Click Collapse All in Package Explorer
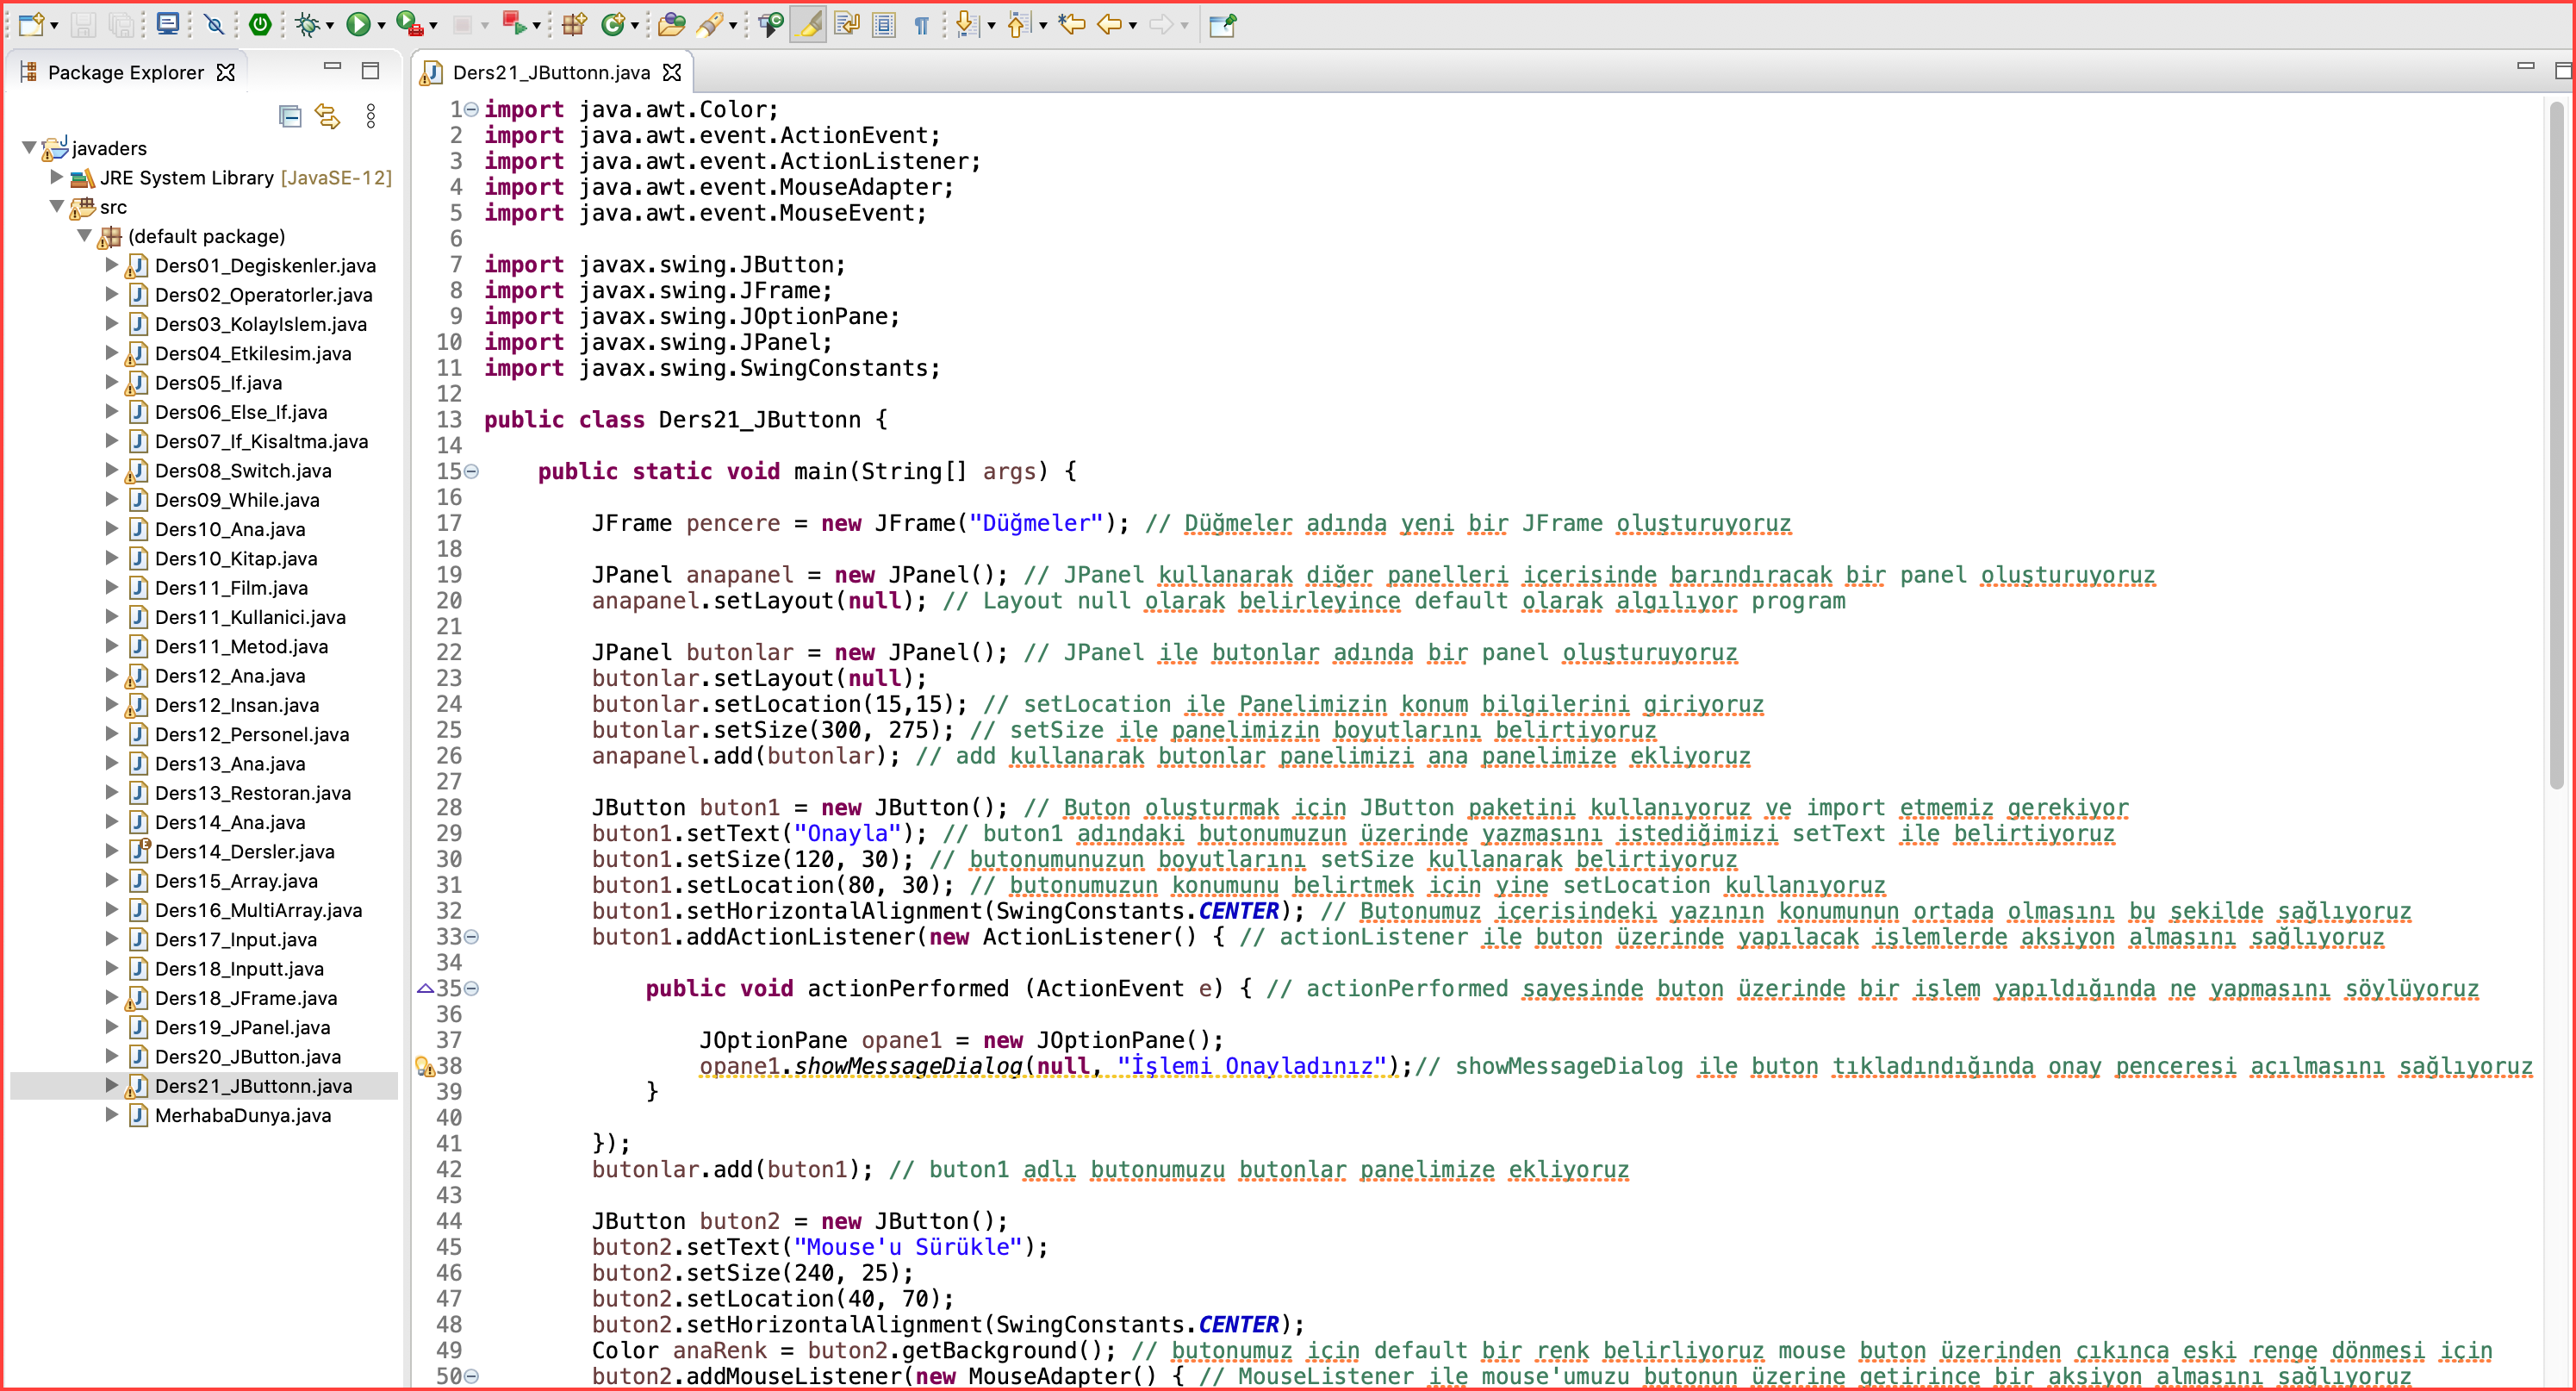Screen dimensions: 2576x1391 pos(290,116)
